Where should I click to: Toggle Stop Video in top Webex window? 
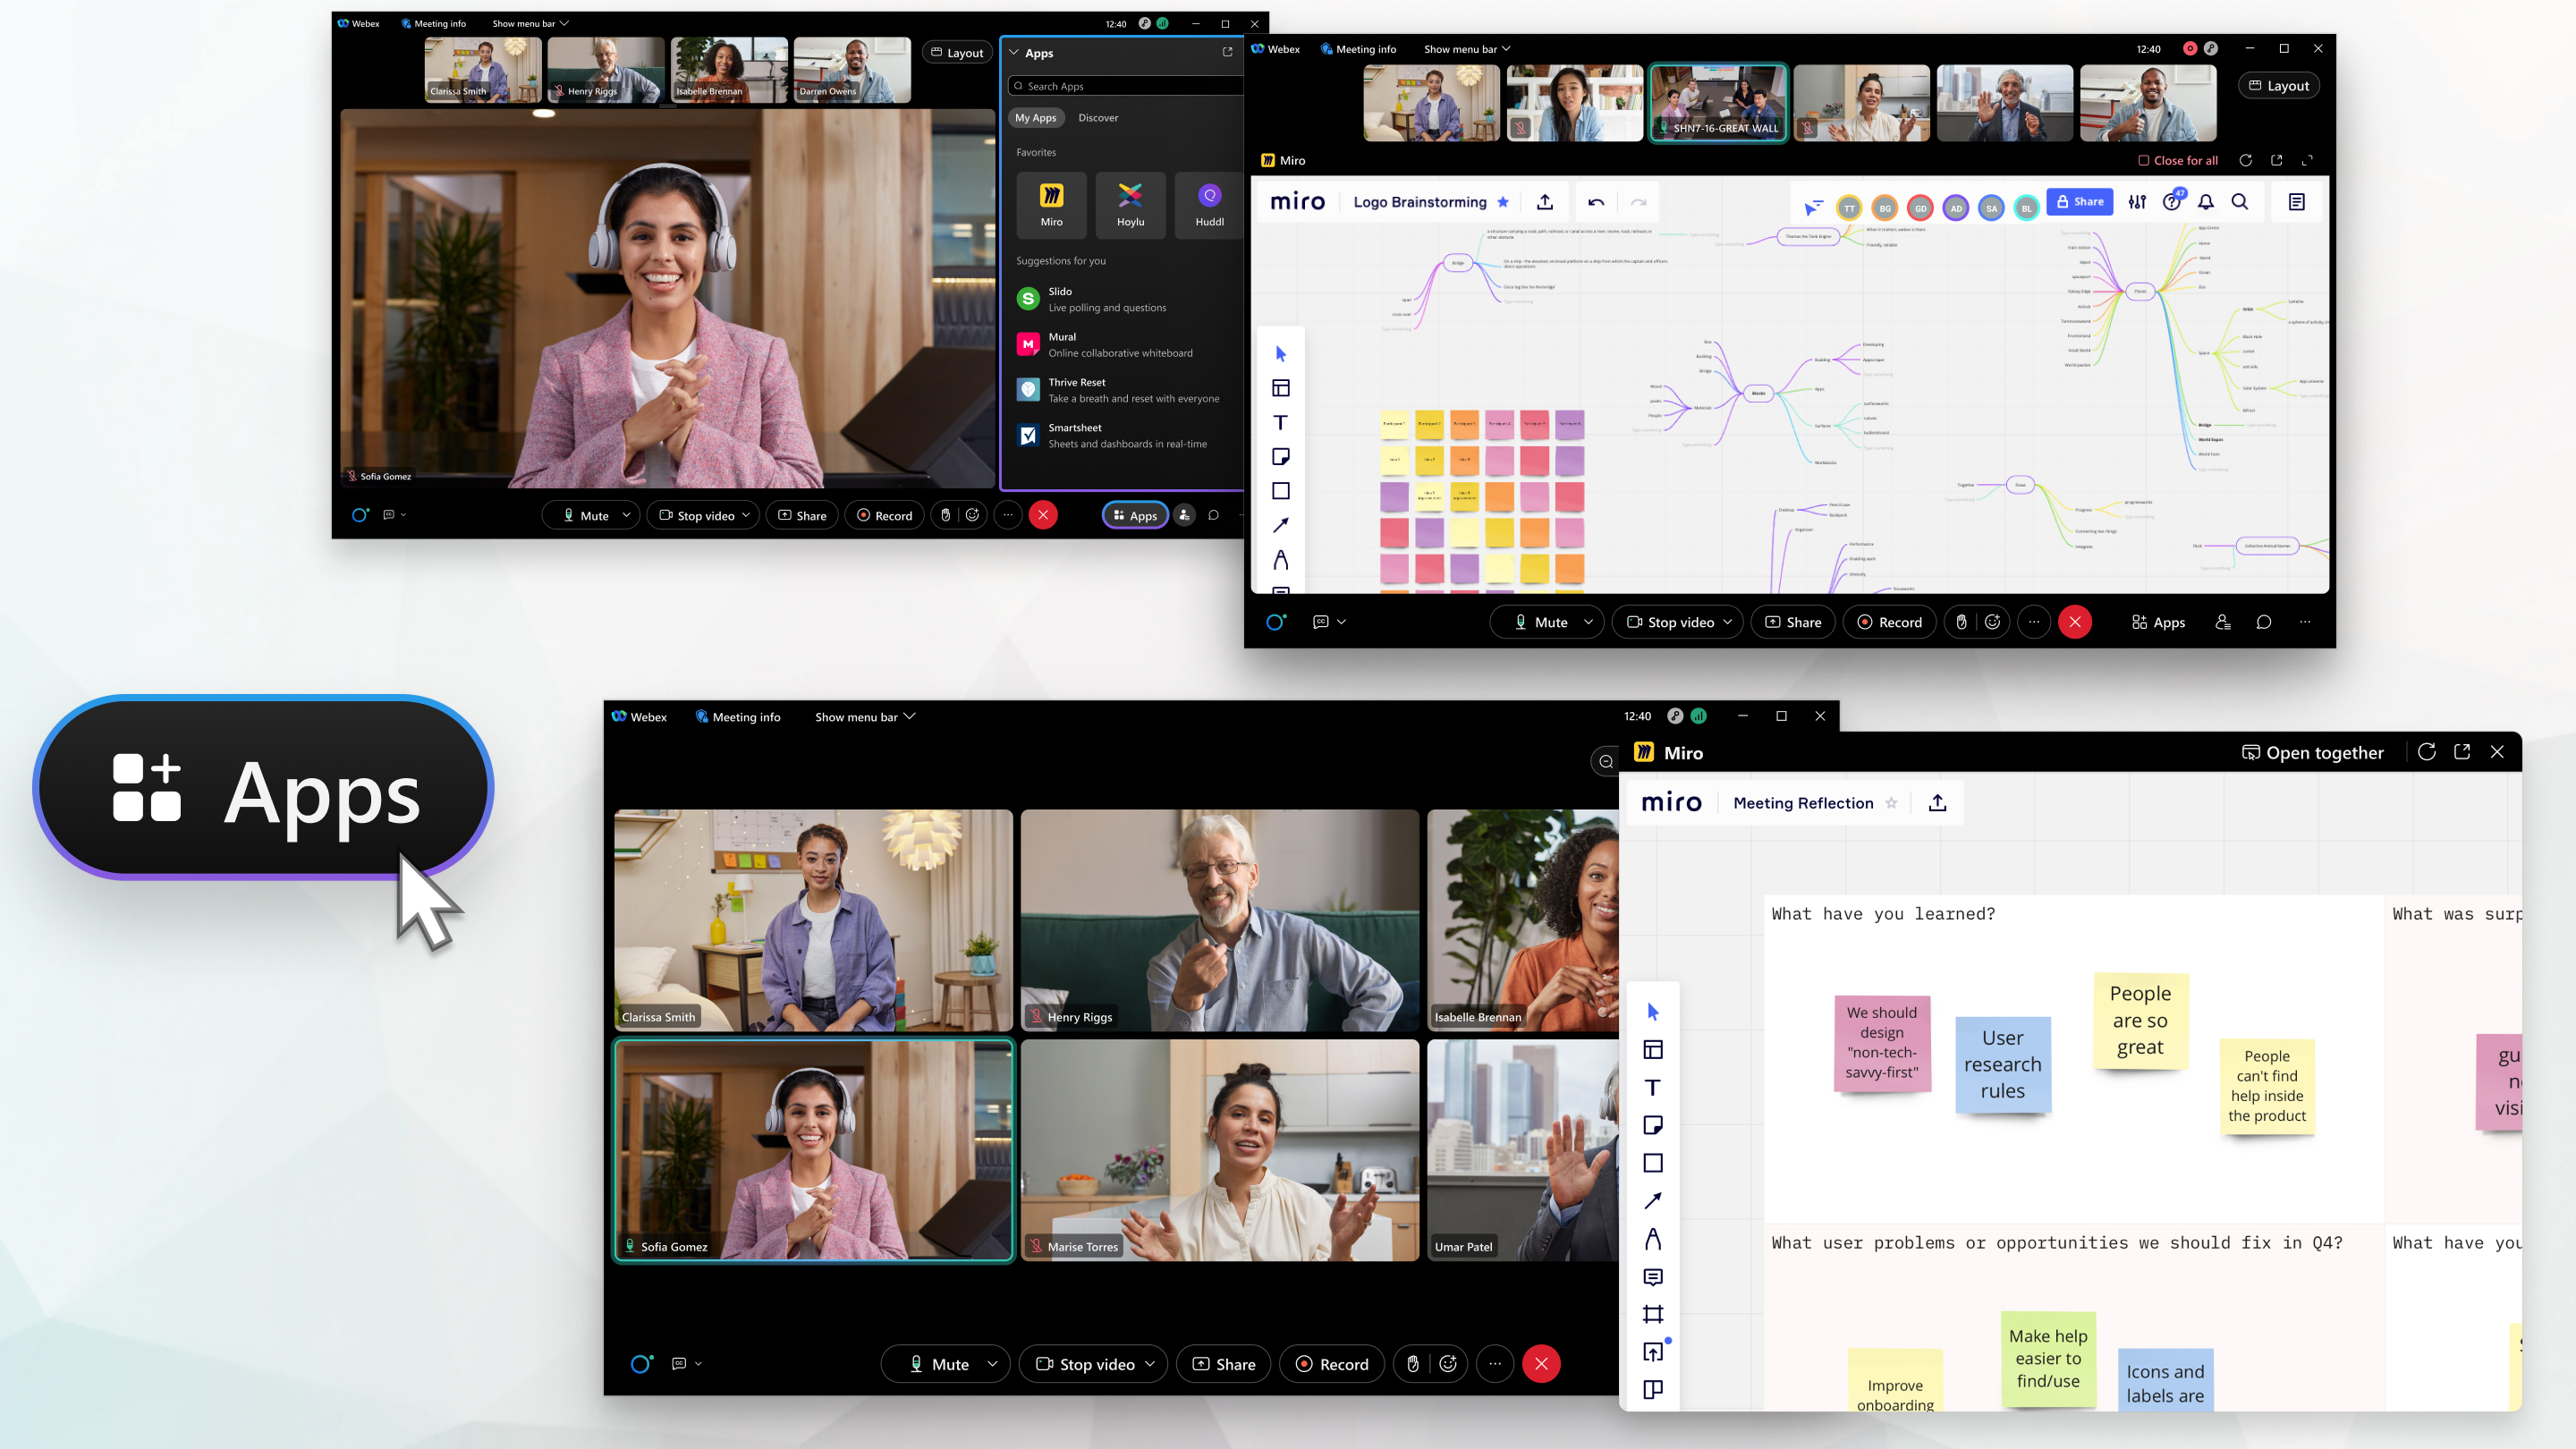point(699,515)
